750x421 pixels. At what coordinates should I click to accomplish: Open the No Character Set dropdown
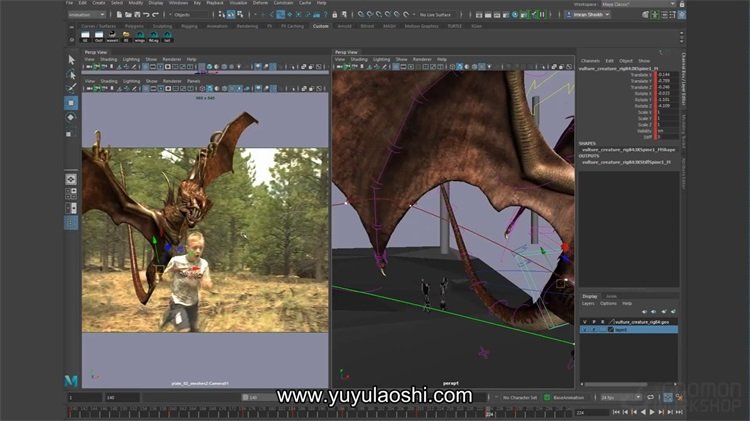click(519, 398)
